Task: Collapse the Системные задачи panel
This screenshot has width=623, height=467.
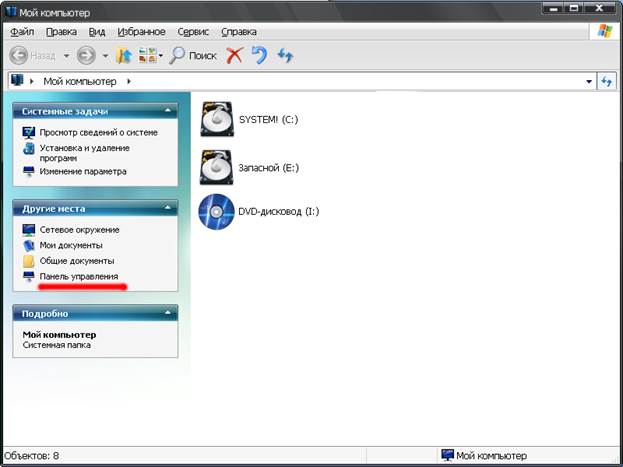Action: pyautogui.click(x=168, y=110)
